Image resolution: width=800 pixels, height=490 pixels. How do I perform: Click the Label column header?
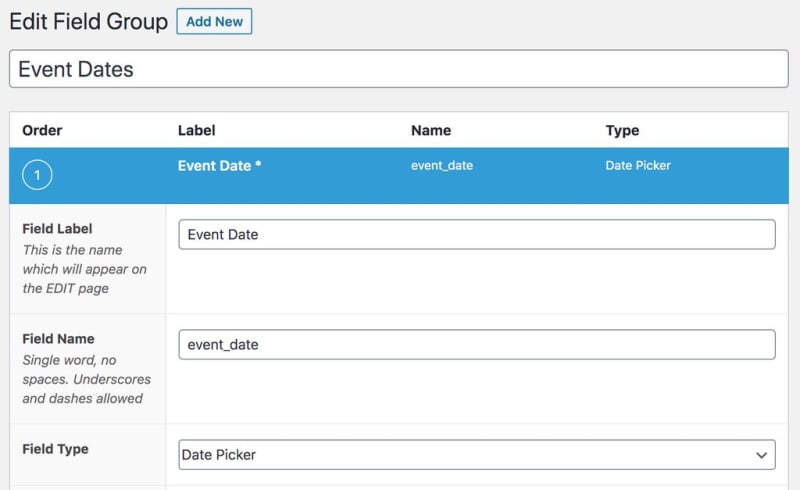(x=196, y=131)
